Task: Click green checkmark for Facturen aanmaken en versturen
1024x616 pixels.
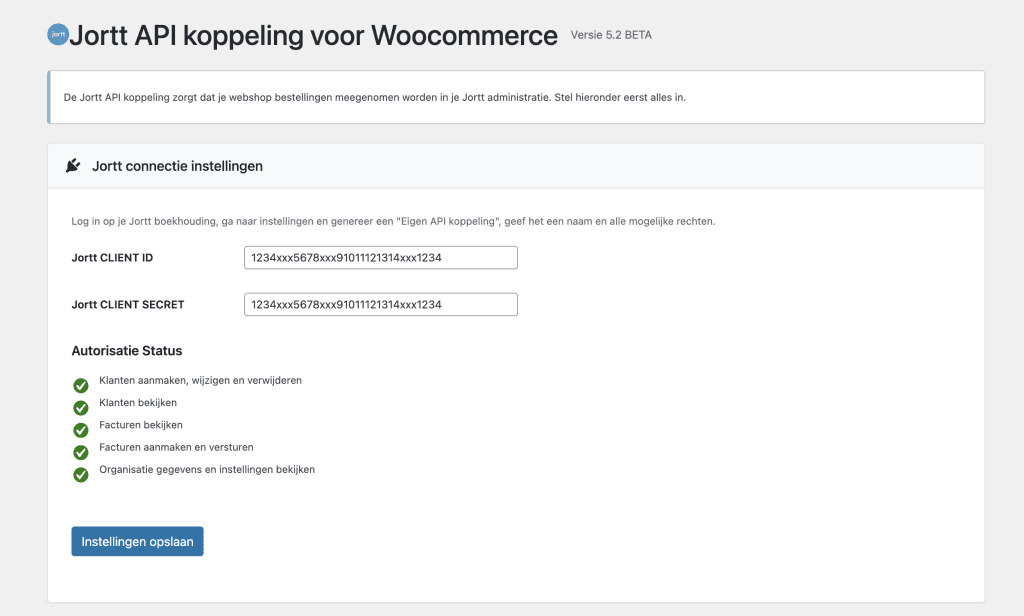Action: [81, 452]
